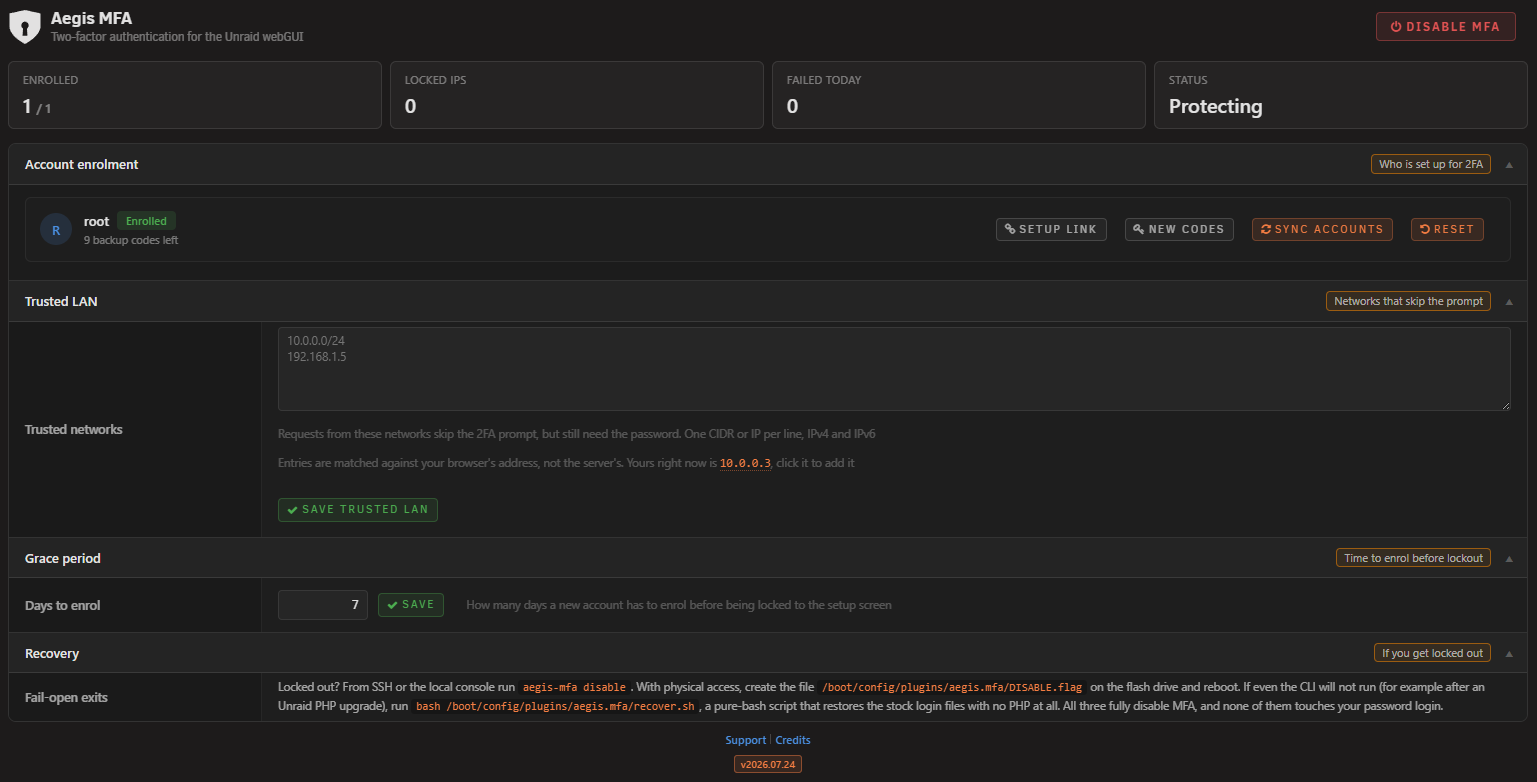Click the Trusted networks label
The image size is (1537, 782).
tap(74, 430)
